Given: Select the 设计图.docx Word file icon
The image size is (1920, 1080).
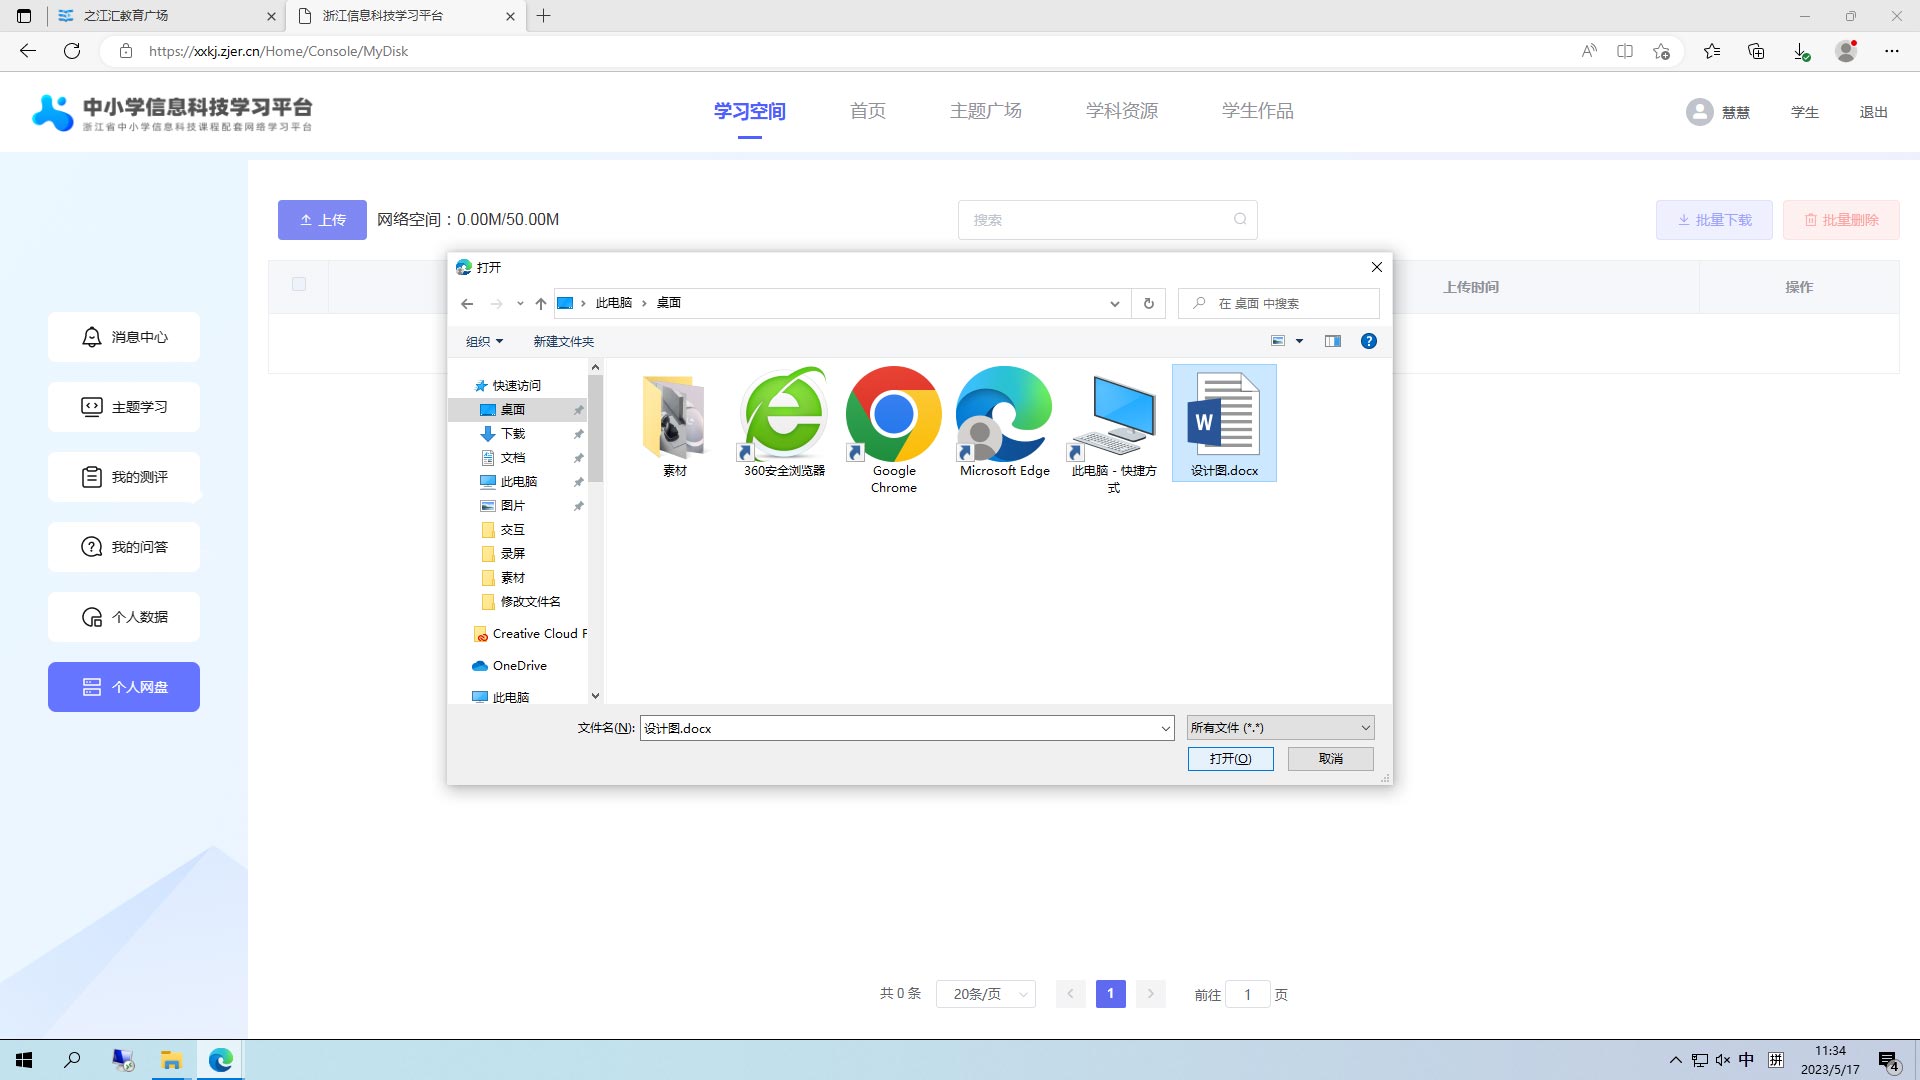Looking at the screenshot, I should [1223, 418].
